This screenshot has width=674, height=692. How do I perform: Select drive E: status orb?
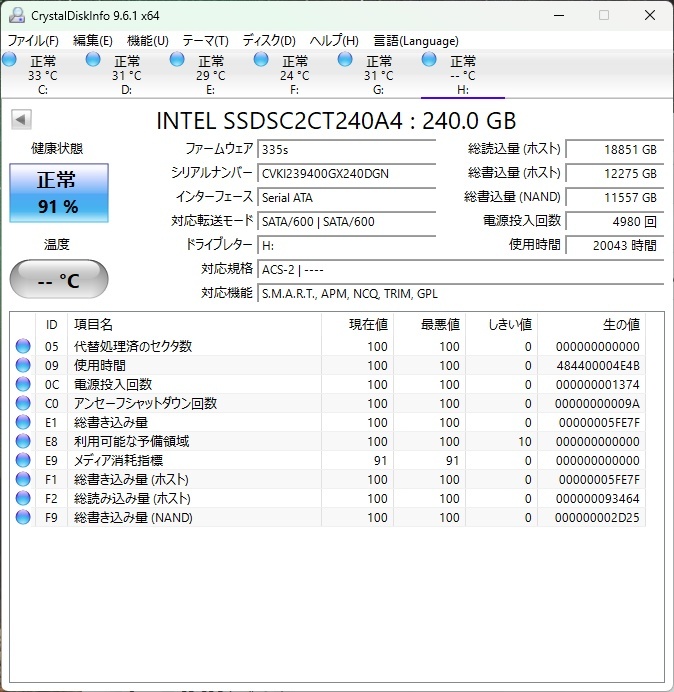click(177, 60)
